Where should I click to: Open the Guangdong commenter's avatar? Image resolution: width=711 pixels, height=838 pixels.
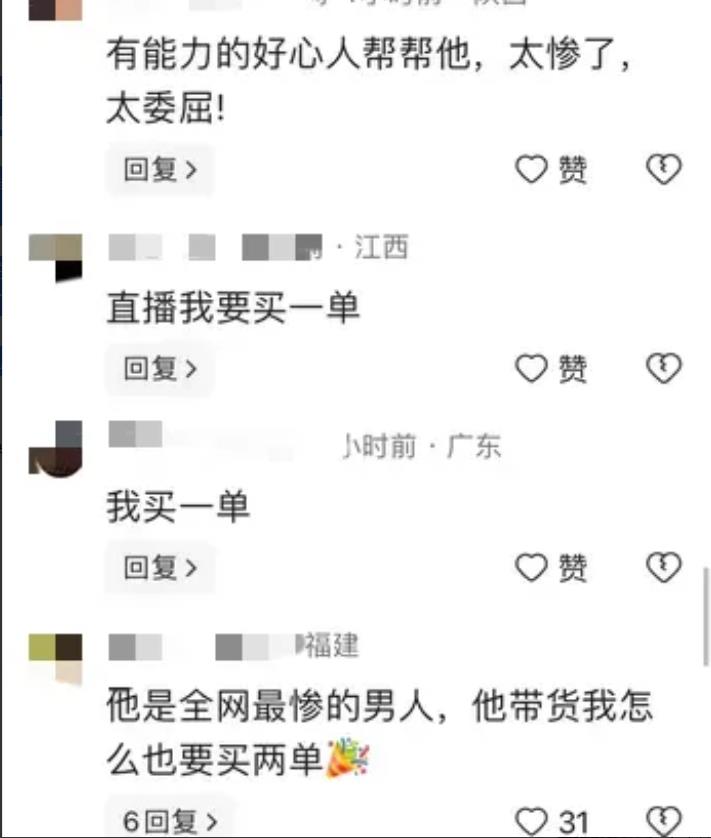[55, 448]
